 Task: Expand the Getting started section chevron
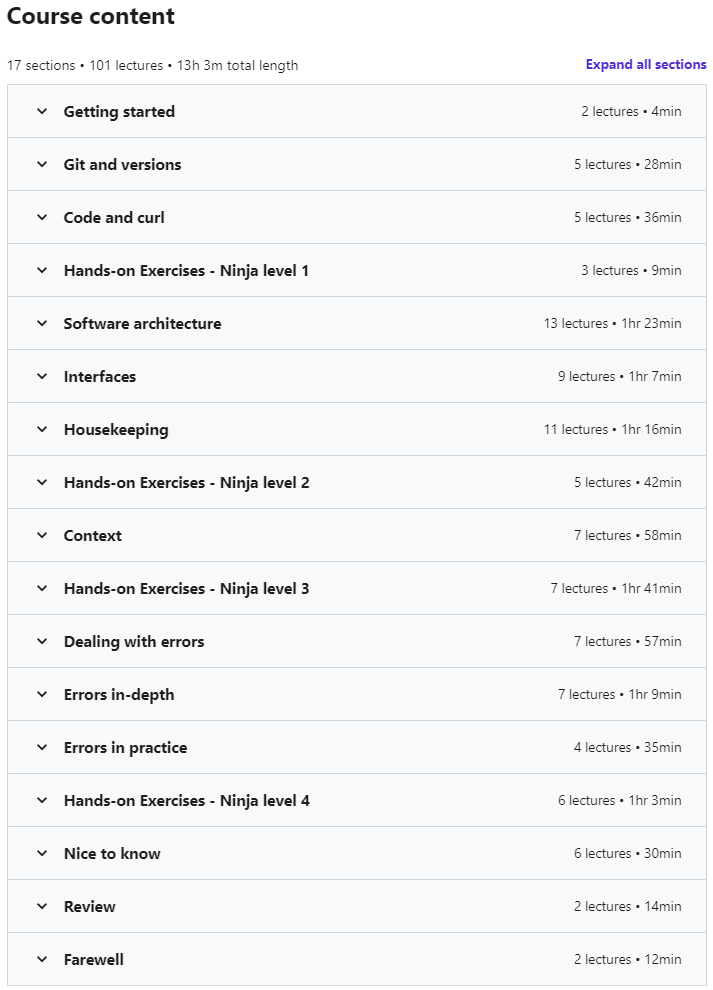42,111
